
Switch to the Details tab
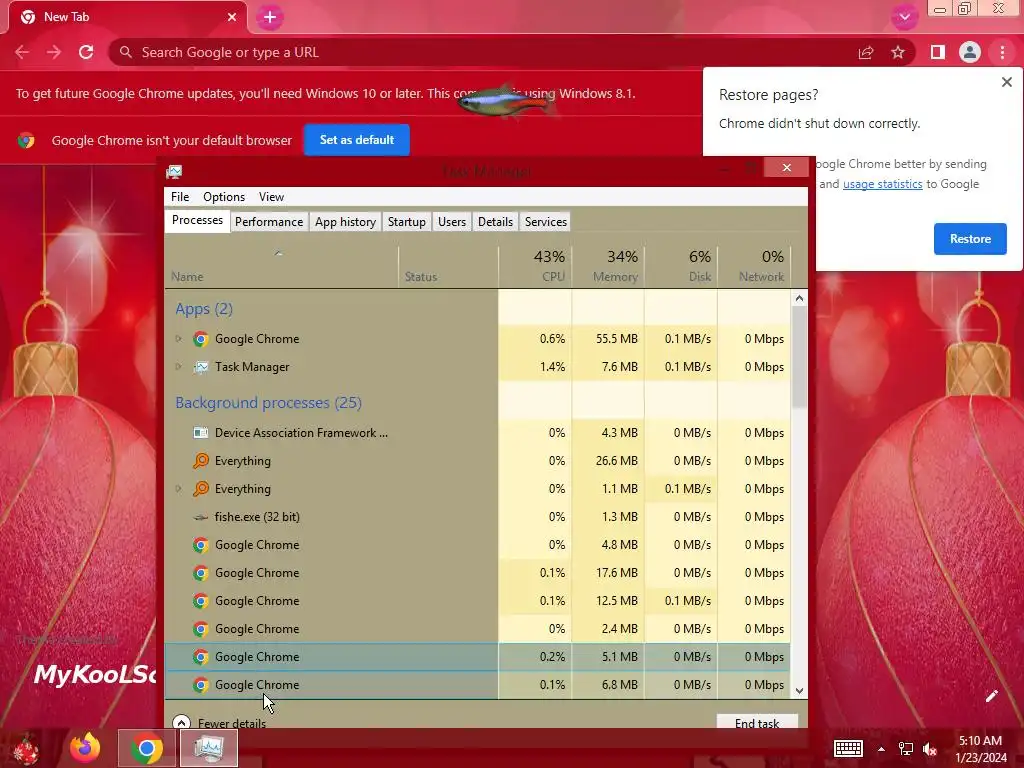pos(495,222)
